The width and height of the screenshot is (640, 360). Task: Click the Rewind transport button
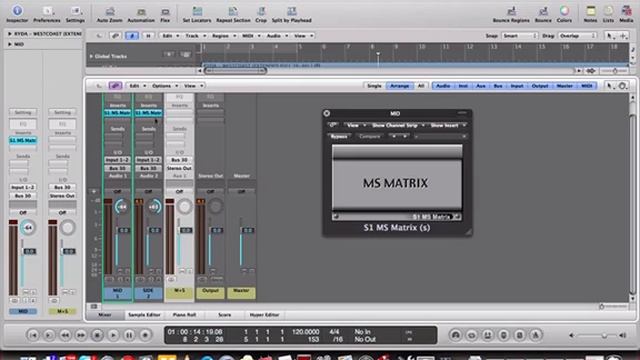[65, 335]
